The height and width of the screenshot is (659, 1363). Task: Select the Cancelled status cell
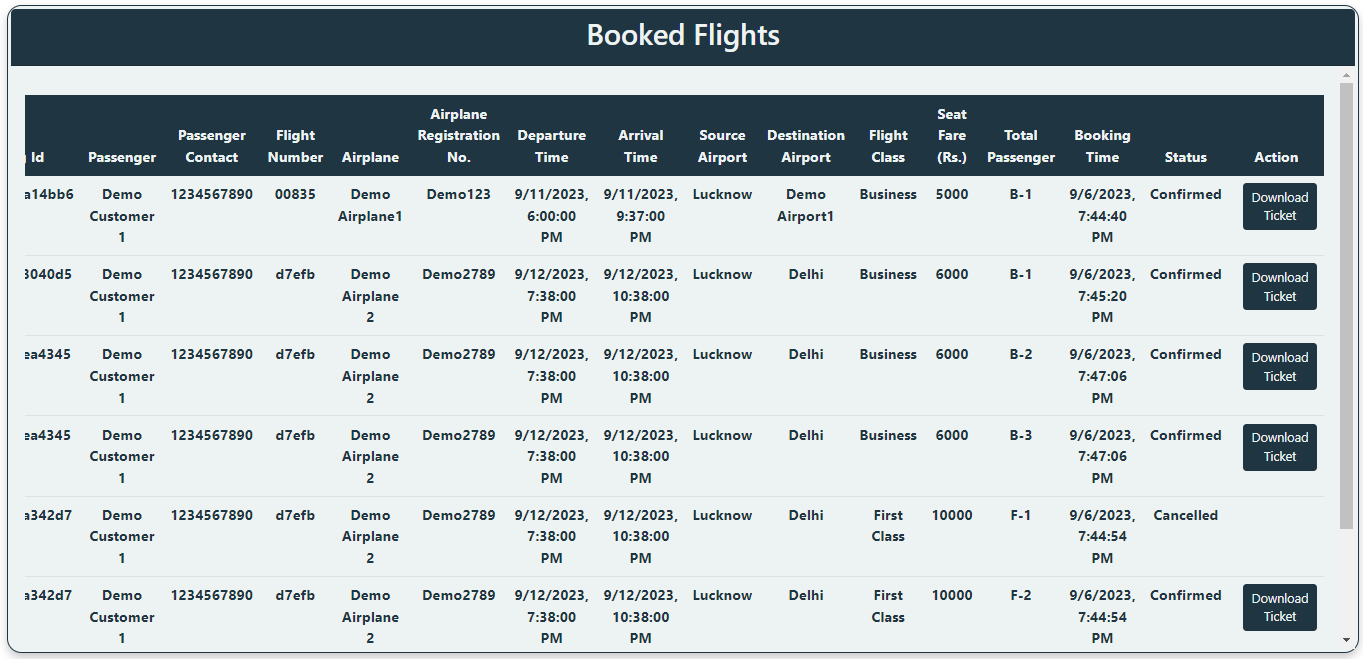pos(1186,515)
